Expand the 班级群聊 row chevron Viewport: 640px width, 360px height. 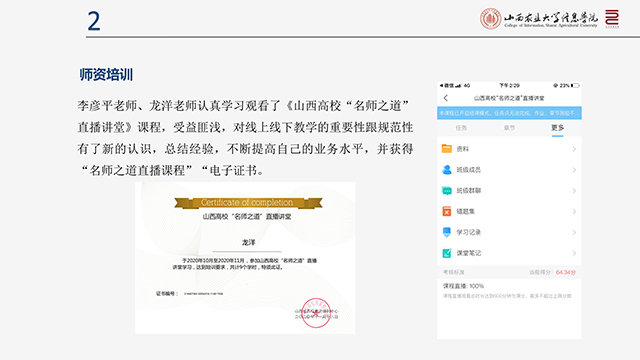(574, 191)
